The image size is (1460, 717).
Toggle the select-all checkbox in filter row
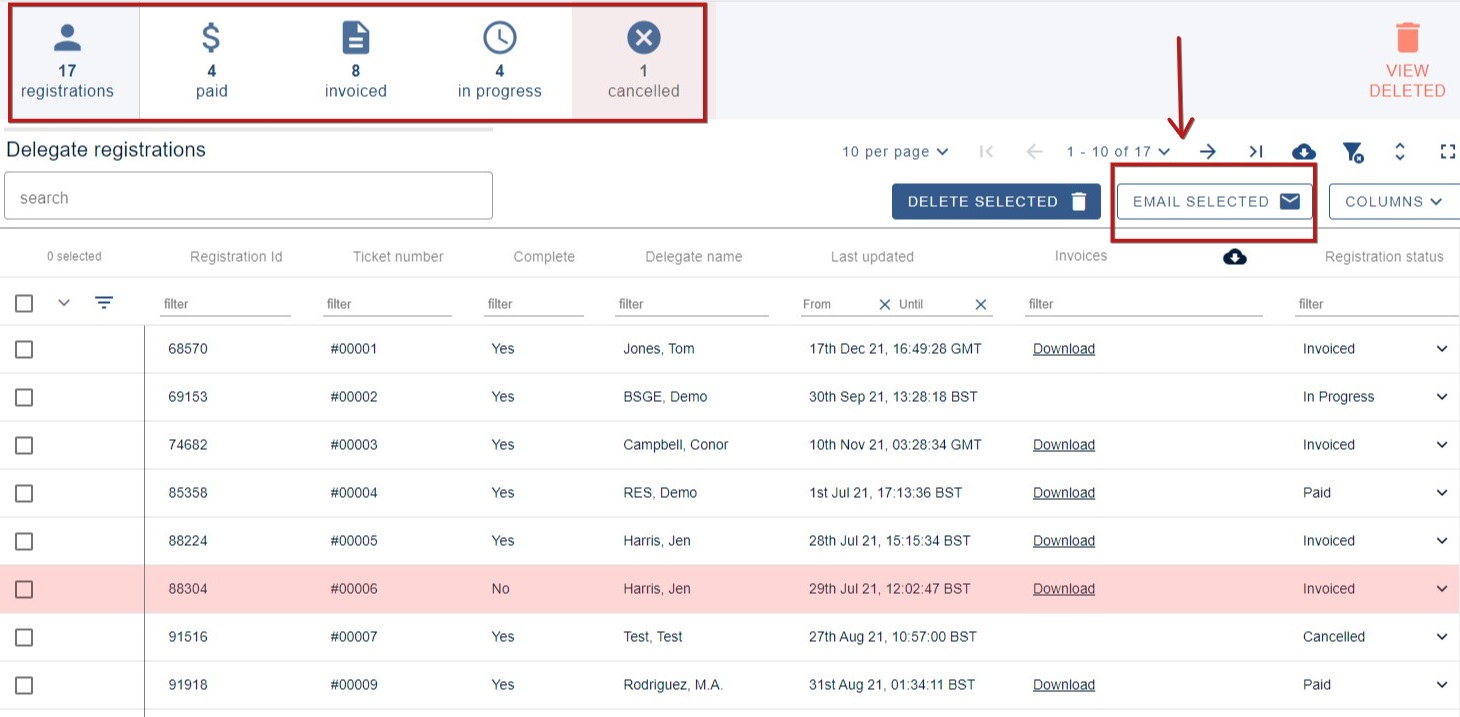coord(24,303)
